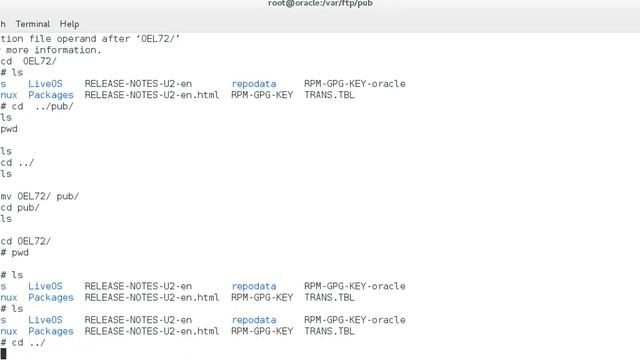
Task: Click TRANS.TBL in the listing above 'cd ../pub/'
Action: 329,95
